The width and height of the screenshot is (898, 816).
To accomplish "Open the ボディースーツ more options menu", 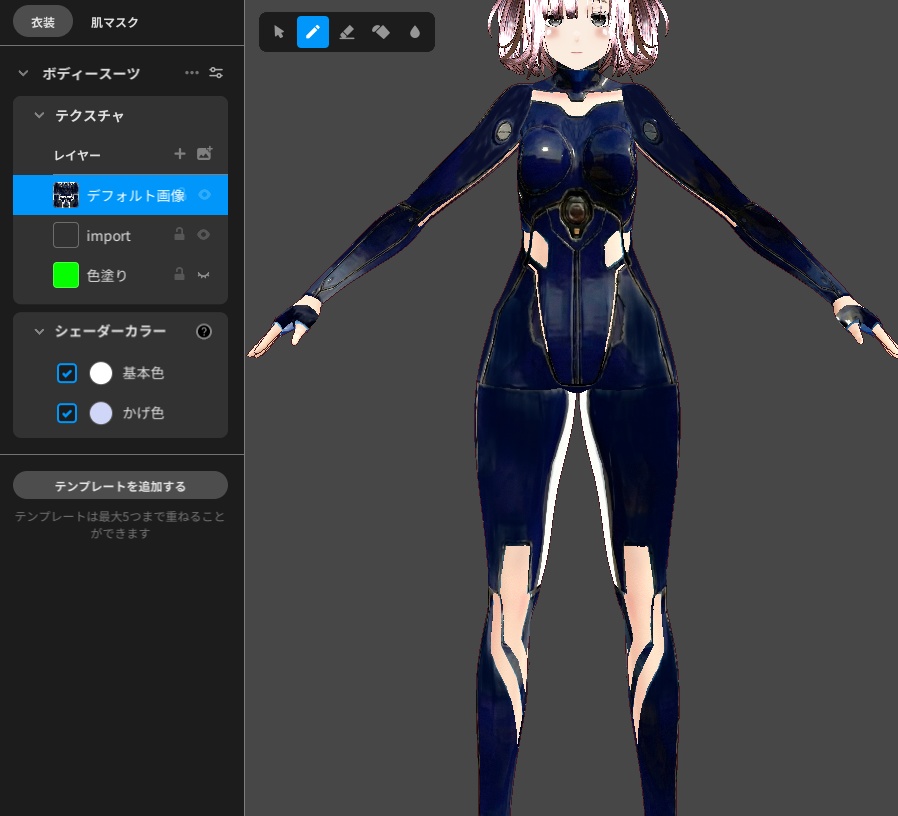I will click(192, 73).
